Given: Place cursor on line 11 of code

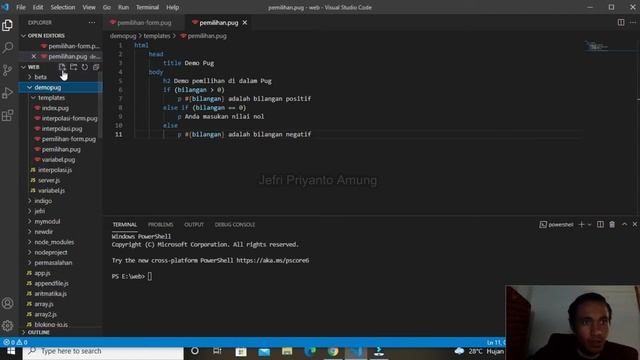Looking at the screenshot, I should click(x=244, y=134).
